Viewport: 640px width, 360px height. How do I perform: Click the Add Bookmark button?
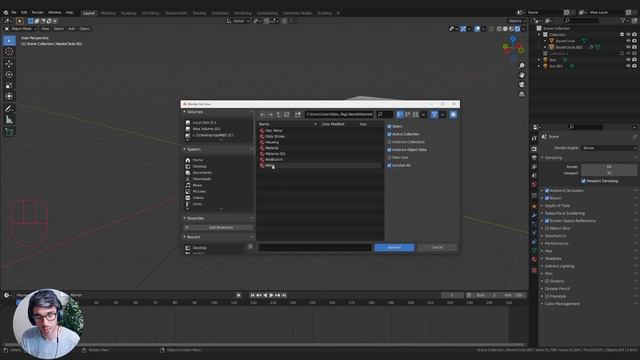[218, 228]
